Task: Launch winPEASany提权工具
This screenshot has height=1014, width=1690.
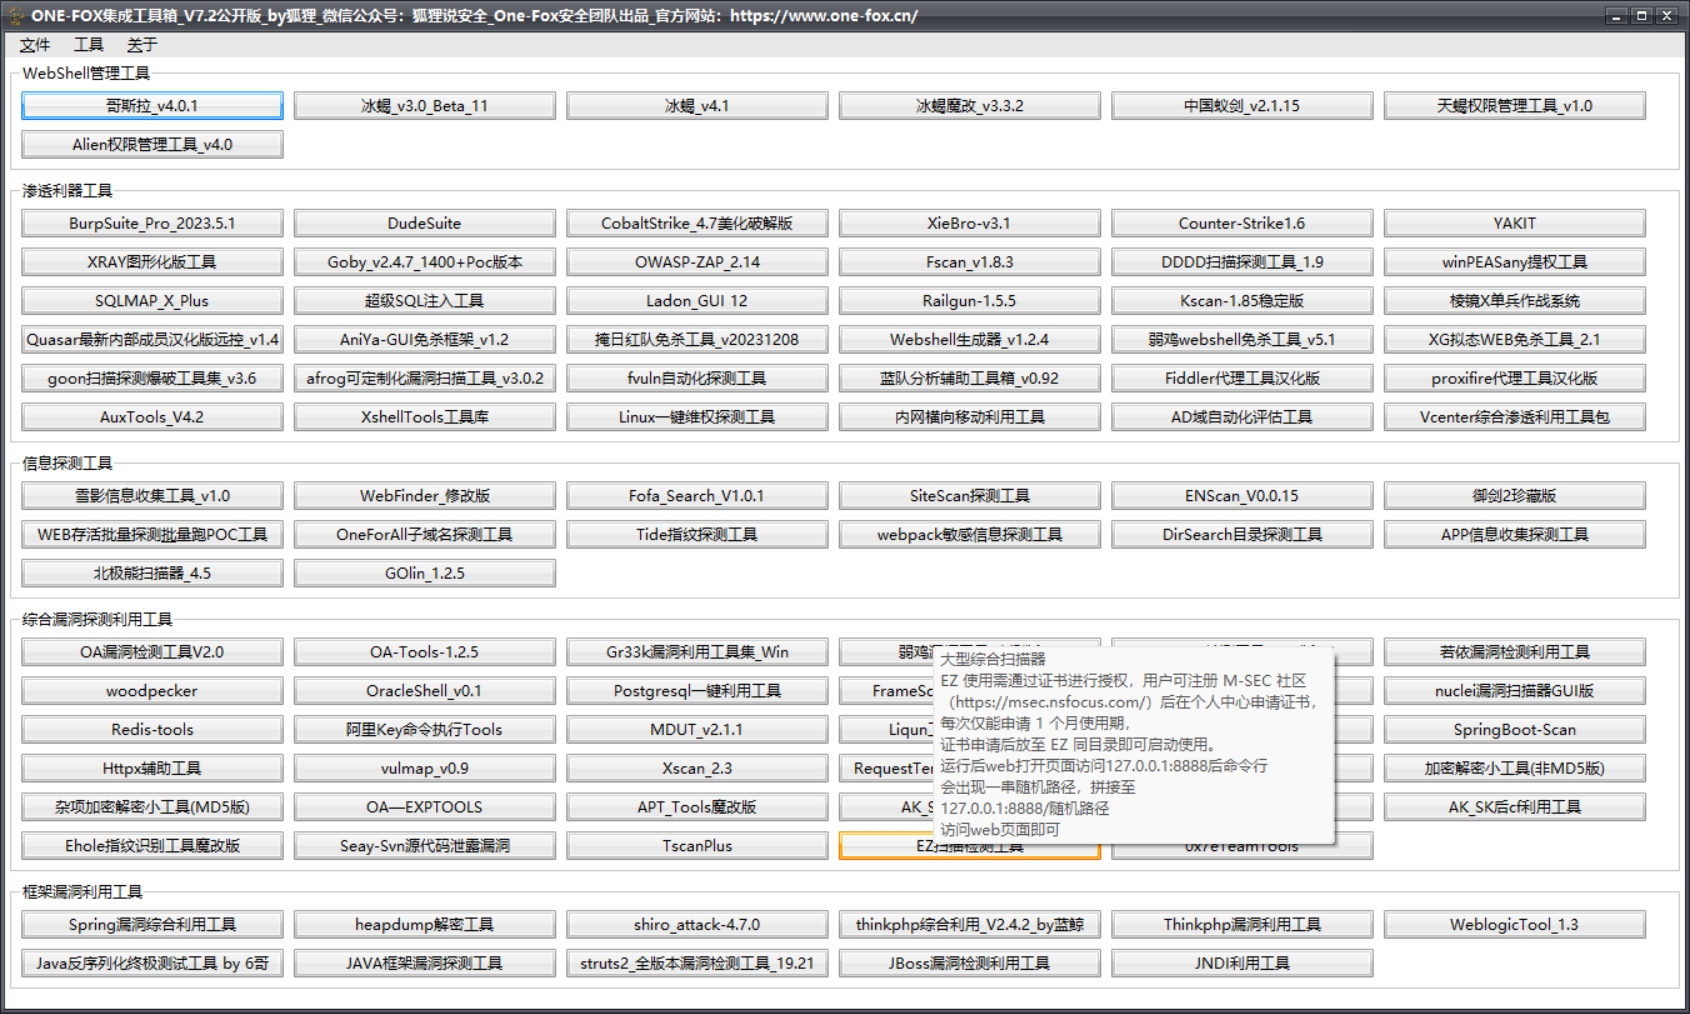Action: tap(1515, 262)
